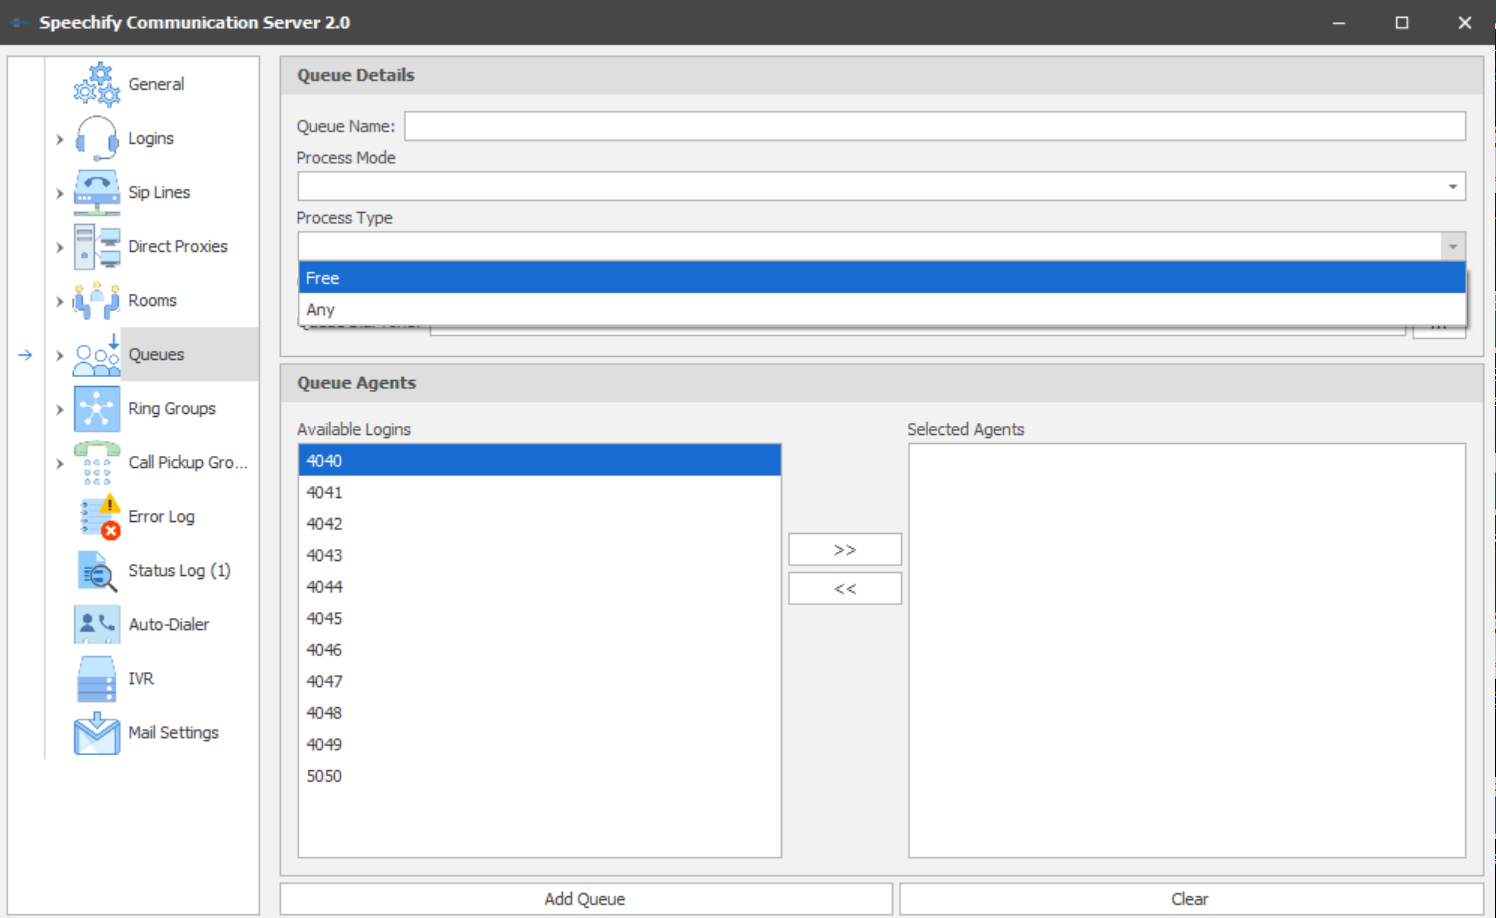Select IVR label in sidebar
Image resolution: width=1496 pixels, height=918 pixels.
pyautogui.click(x=141, y=678)
